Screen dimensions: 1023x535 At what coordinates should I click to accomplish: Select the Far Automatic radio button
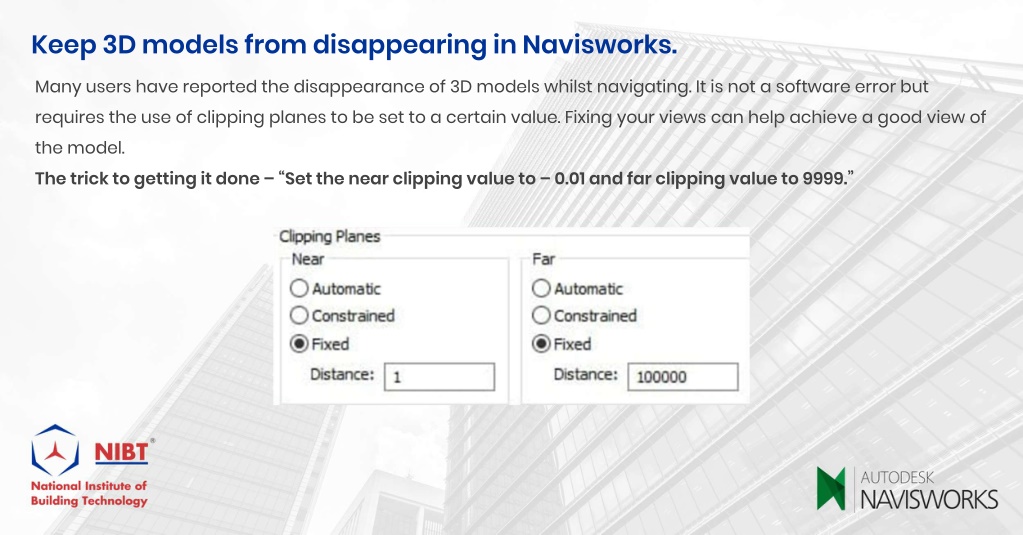pos(541,288)
